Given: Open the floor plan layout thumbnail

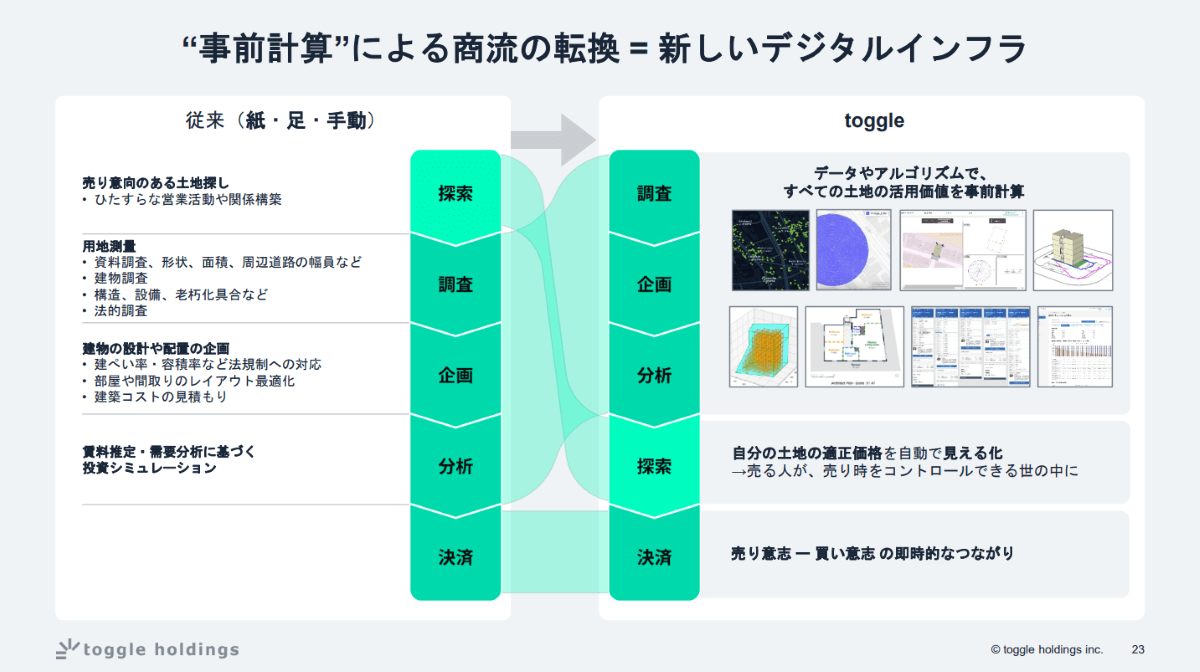Looking at the screenshot, I should coord(855,346).
